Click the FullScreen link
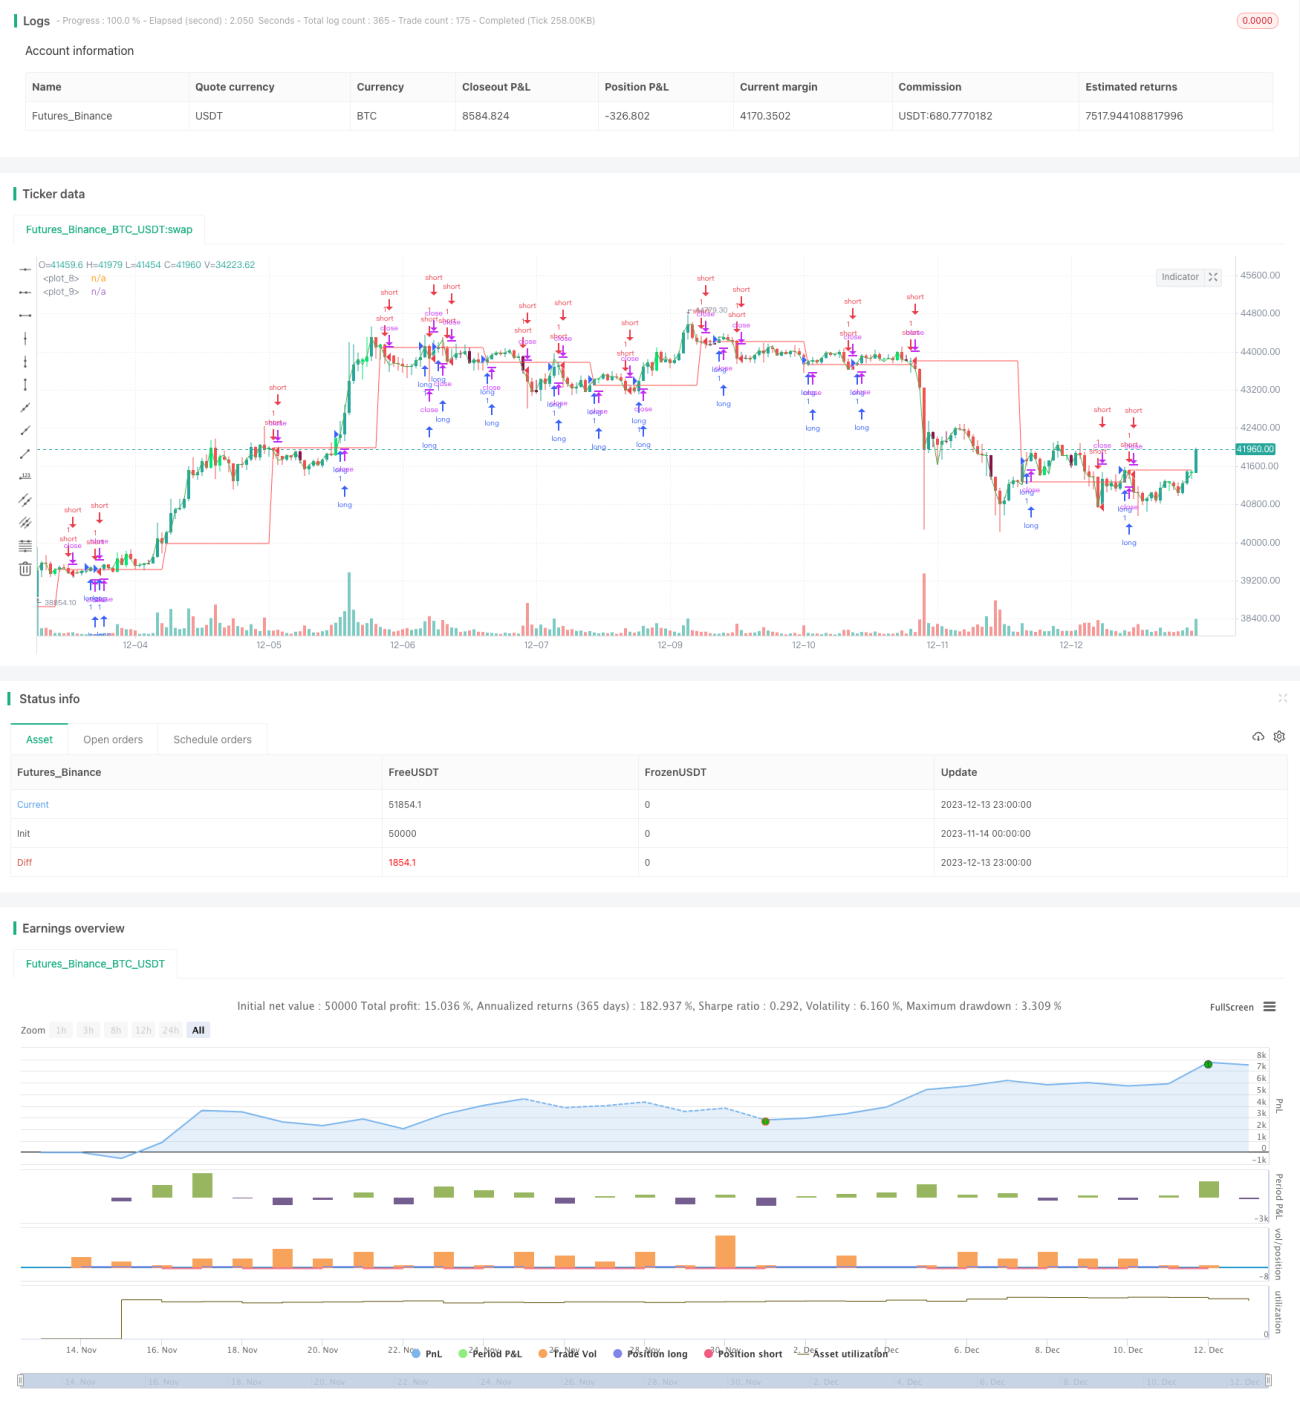Viewport: 1300px width, 1410px height. tap(1231, 1007)
